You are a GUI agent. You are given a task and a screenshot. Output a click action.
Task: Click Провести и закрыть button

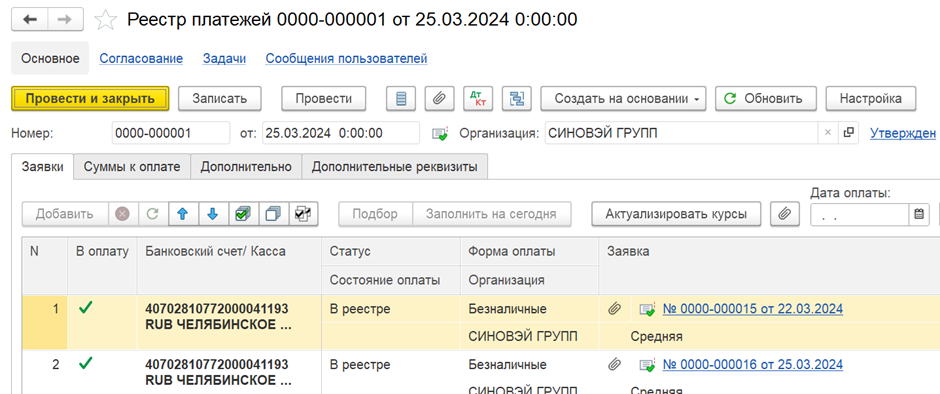pyautogui.click(x=91, y=99)
